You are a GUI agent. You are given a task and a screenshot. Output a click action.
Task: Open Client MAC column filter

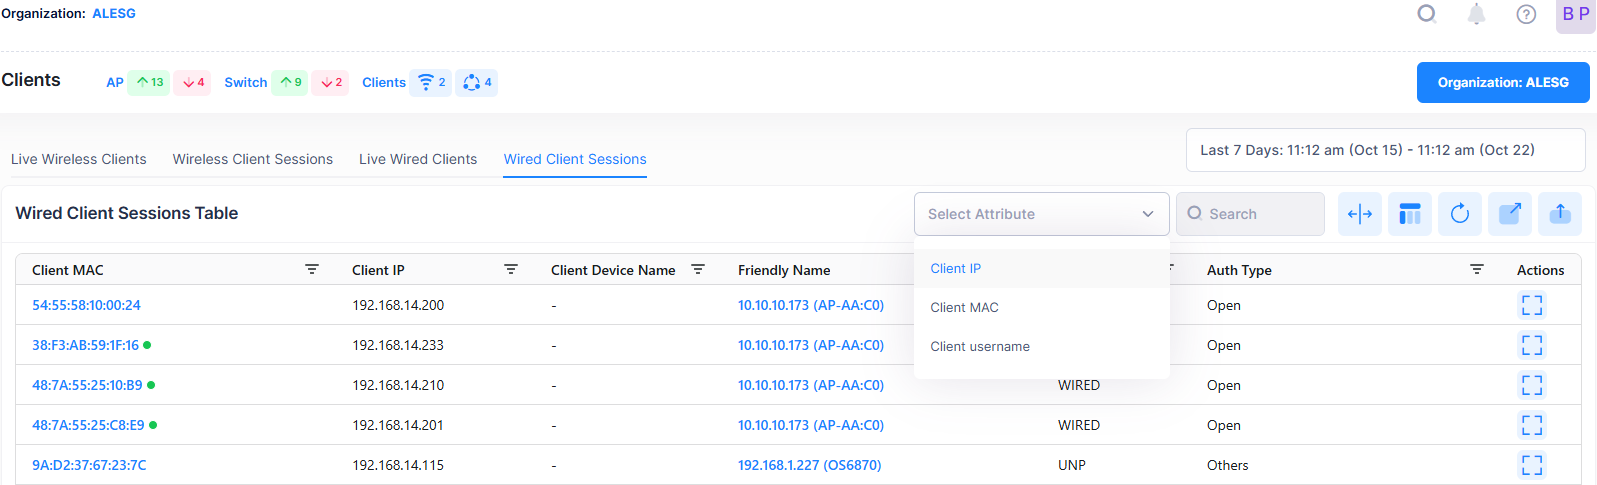tap(312, 270)
